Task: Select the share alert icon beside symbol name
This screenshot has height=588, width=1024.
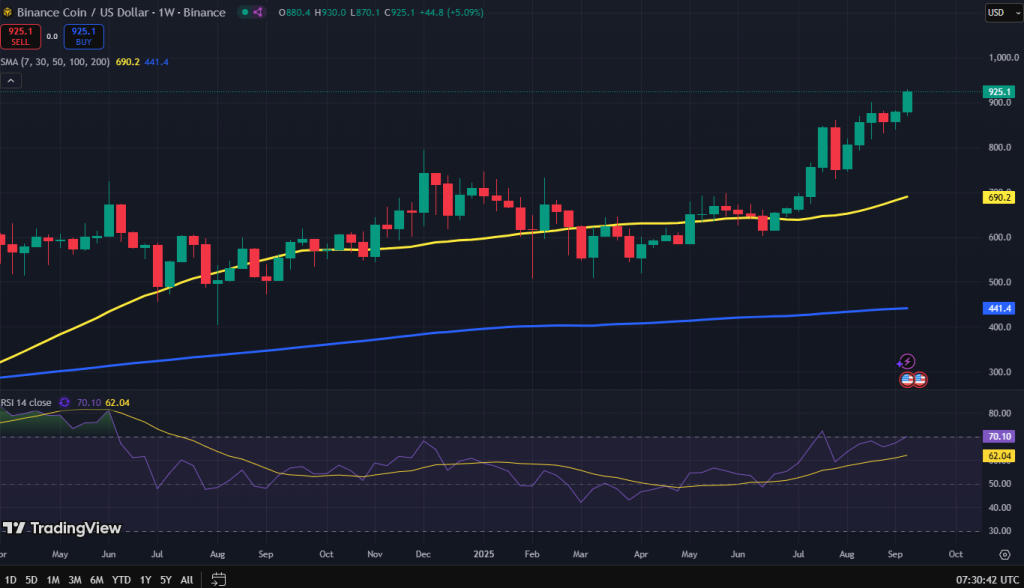Action: click(258, 13)
